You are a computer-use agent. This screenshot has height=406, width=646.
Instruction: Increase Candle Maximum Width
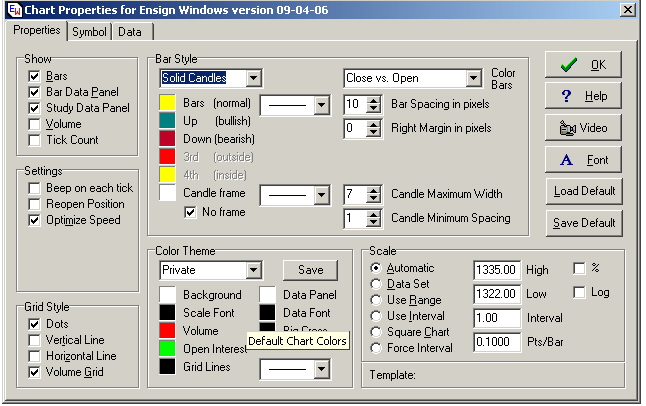tap(373, 190)
